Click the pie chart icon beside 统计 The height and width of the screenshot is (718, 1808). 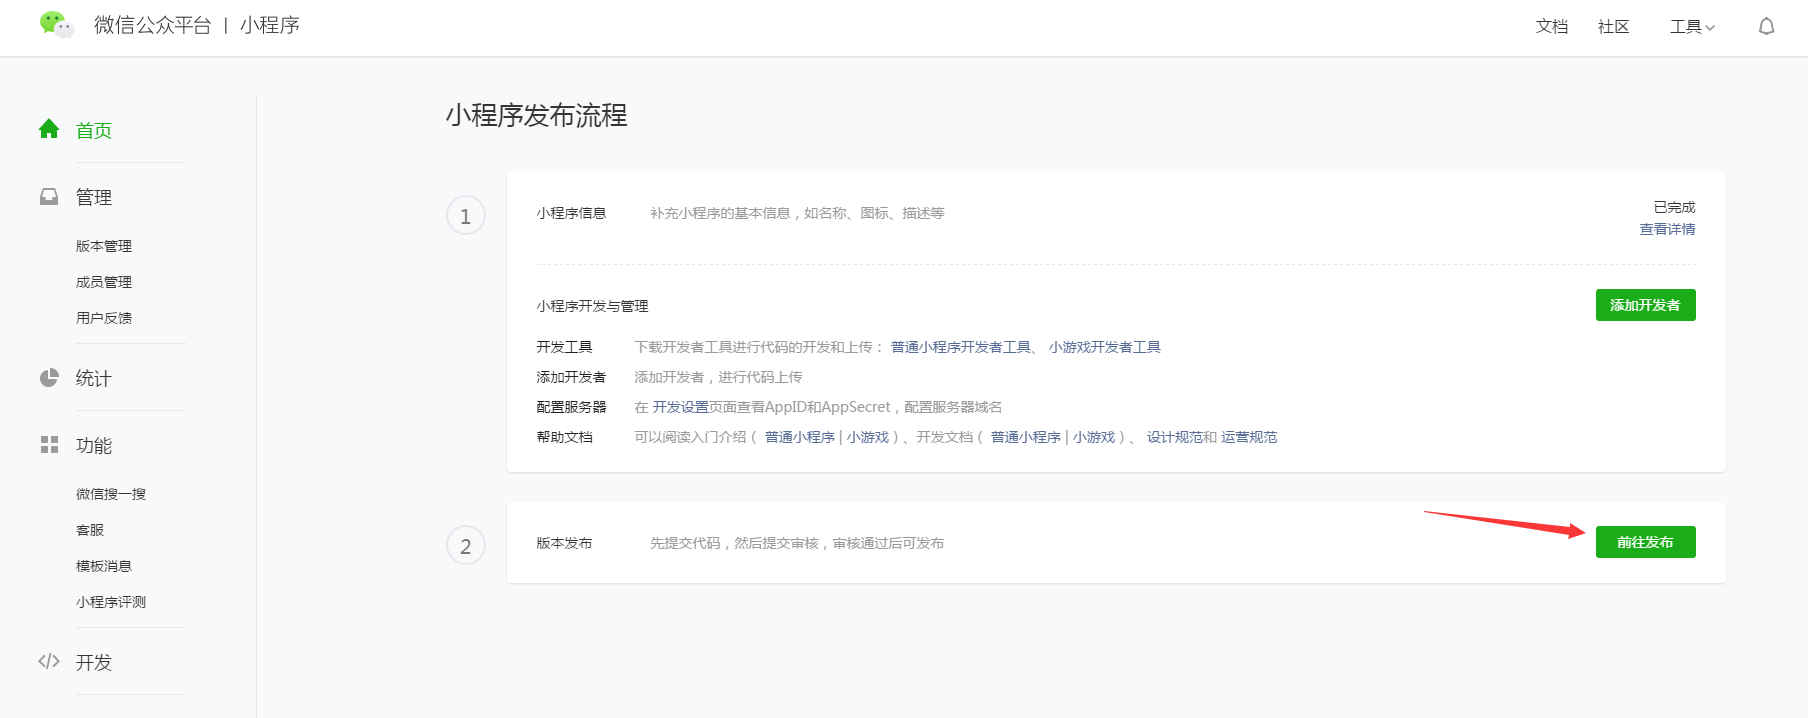coord(49,378)
